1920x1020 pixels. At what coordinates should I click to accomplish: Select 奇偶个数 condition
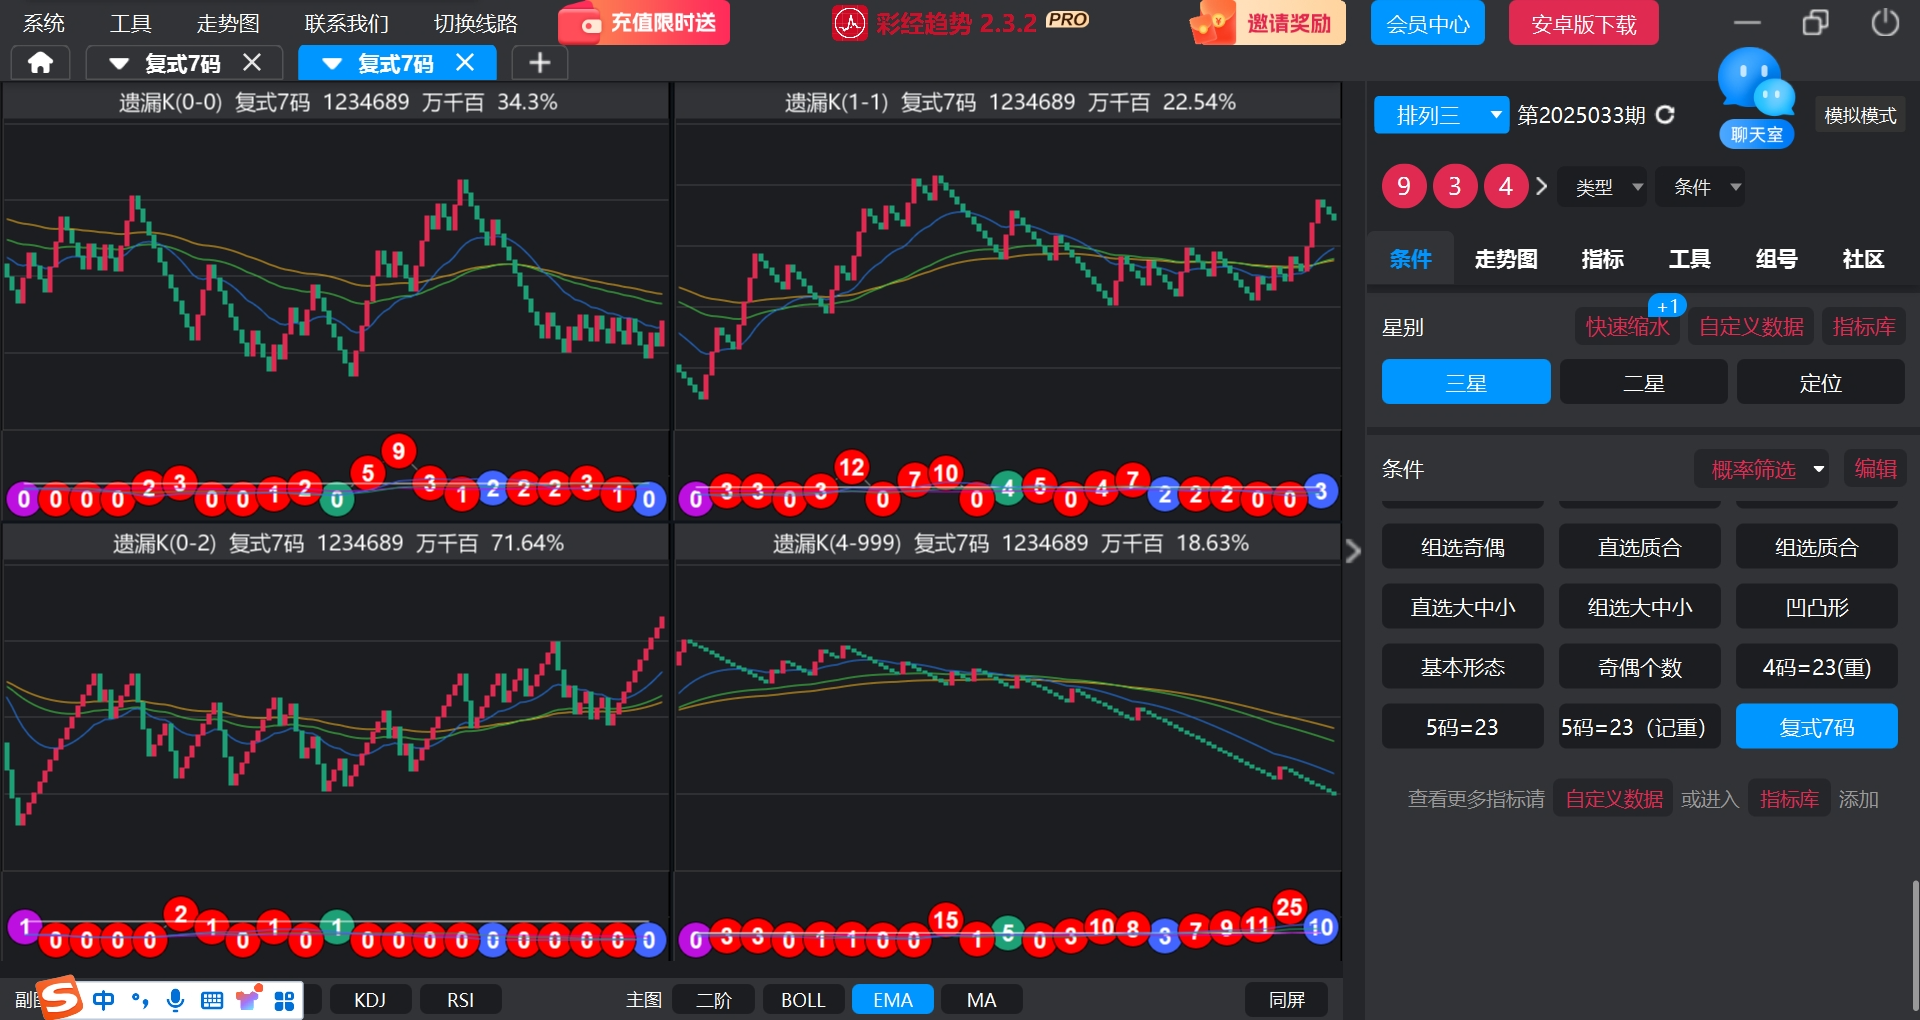pos(1640,667)
